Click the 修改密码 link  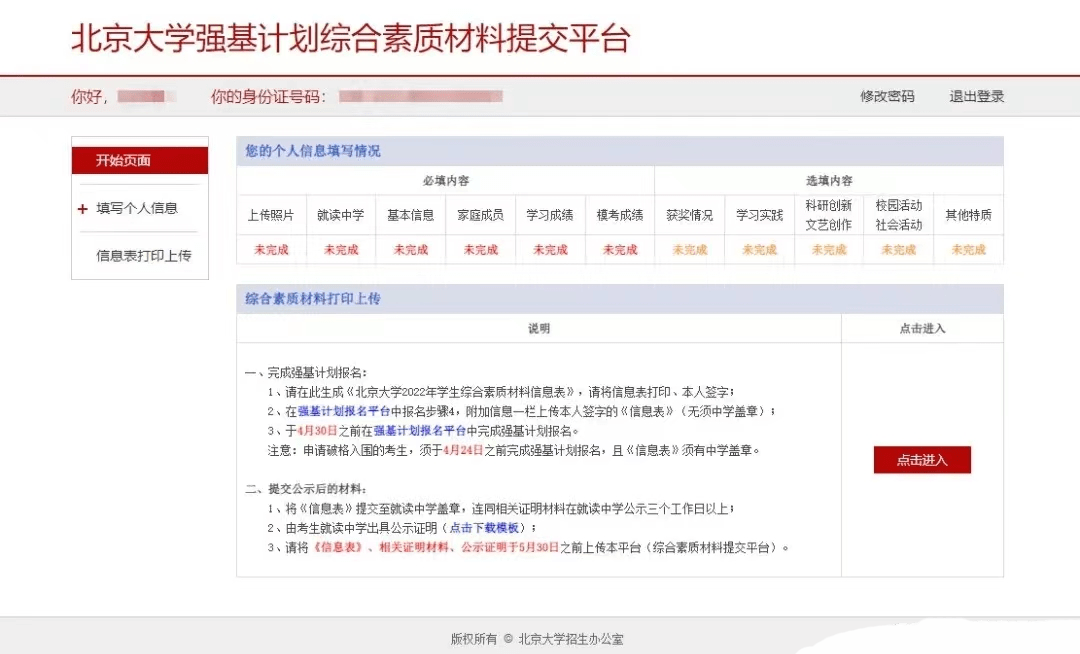(x=887, y=96)
